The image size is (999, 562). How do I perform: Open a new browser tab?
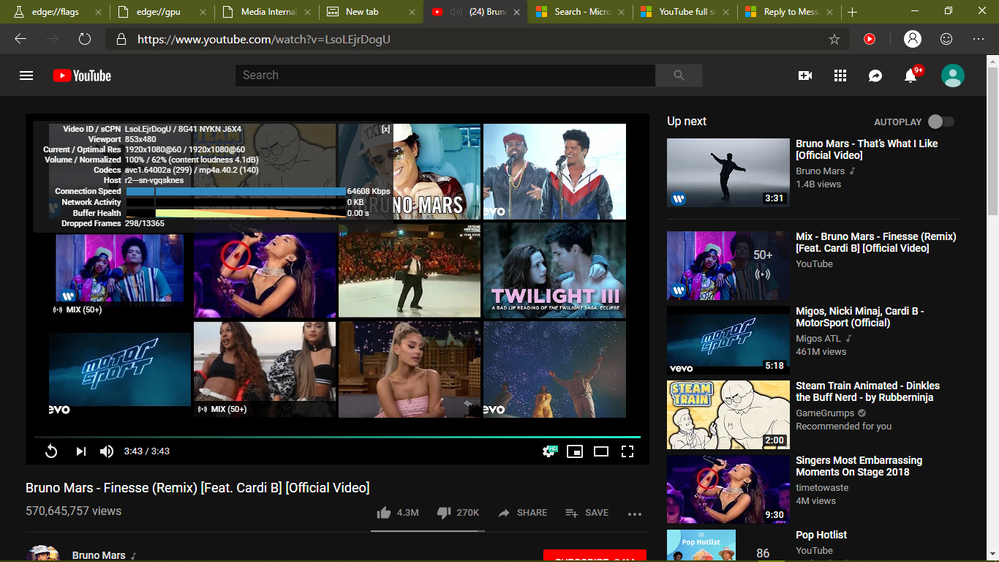[x=852, y=11]
